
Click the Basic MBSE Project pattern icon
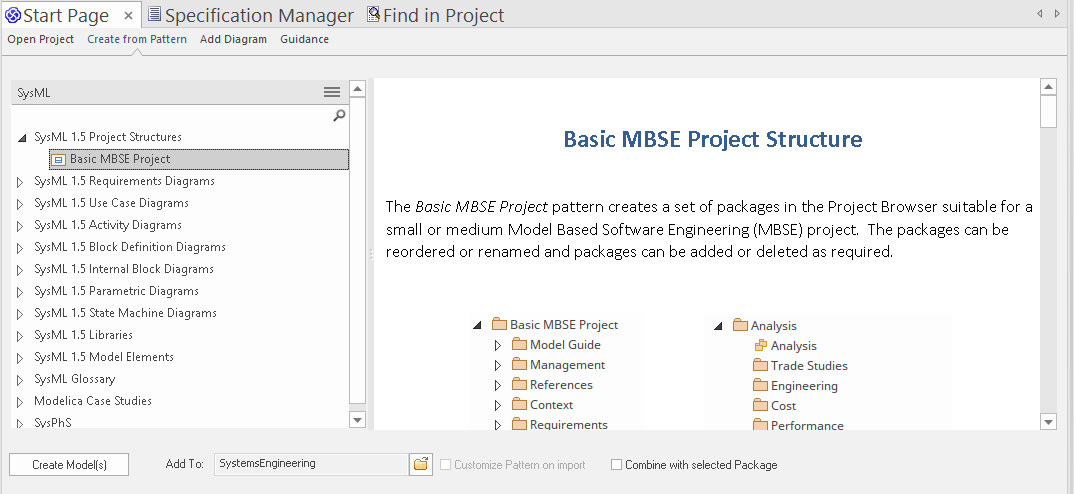click(x=59, y=159)
